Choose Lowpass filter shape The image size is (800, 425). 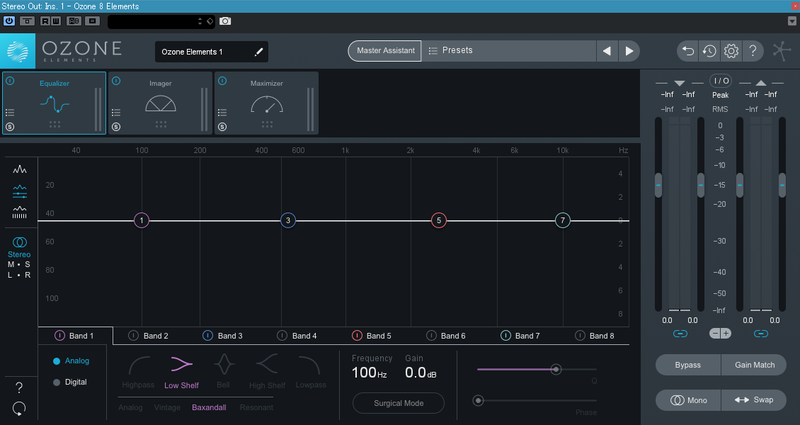tap(310, 372)
